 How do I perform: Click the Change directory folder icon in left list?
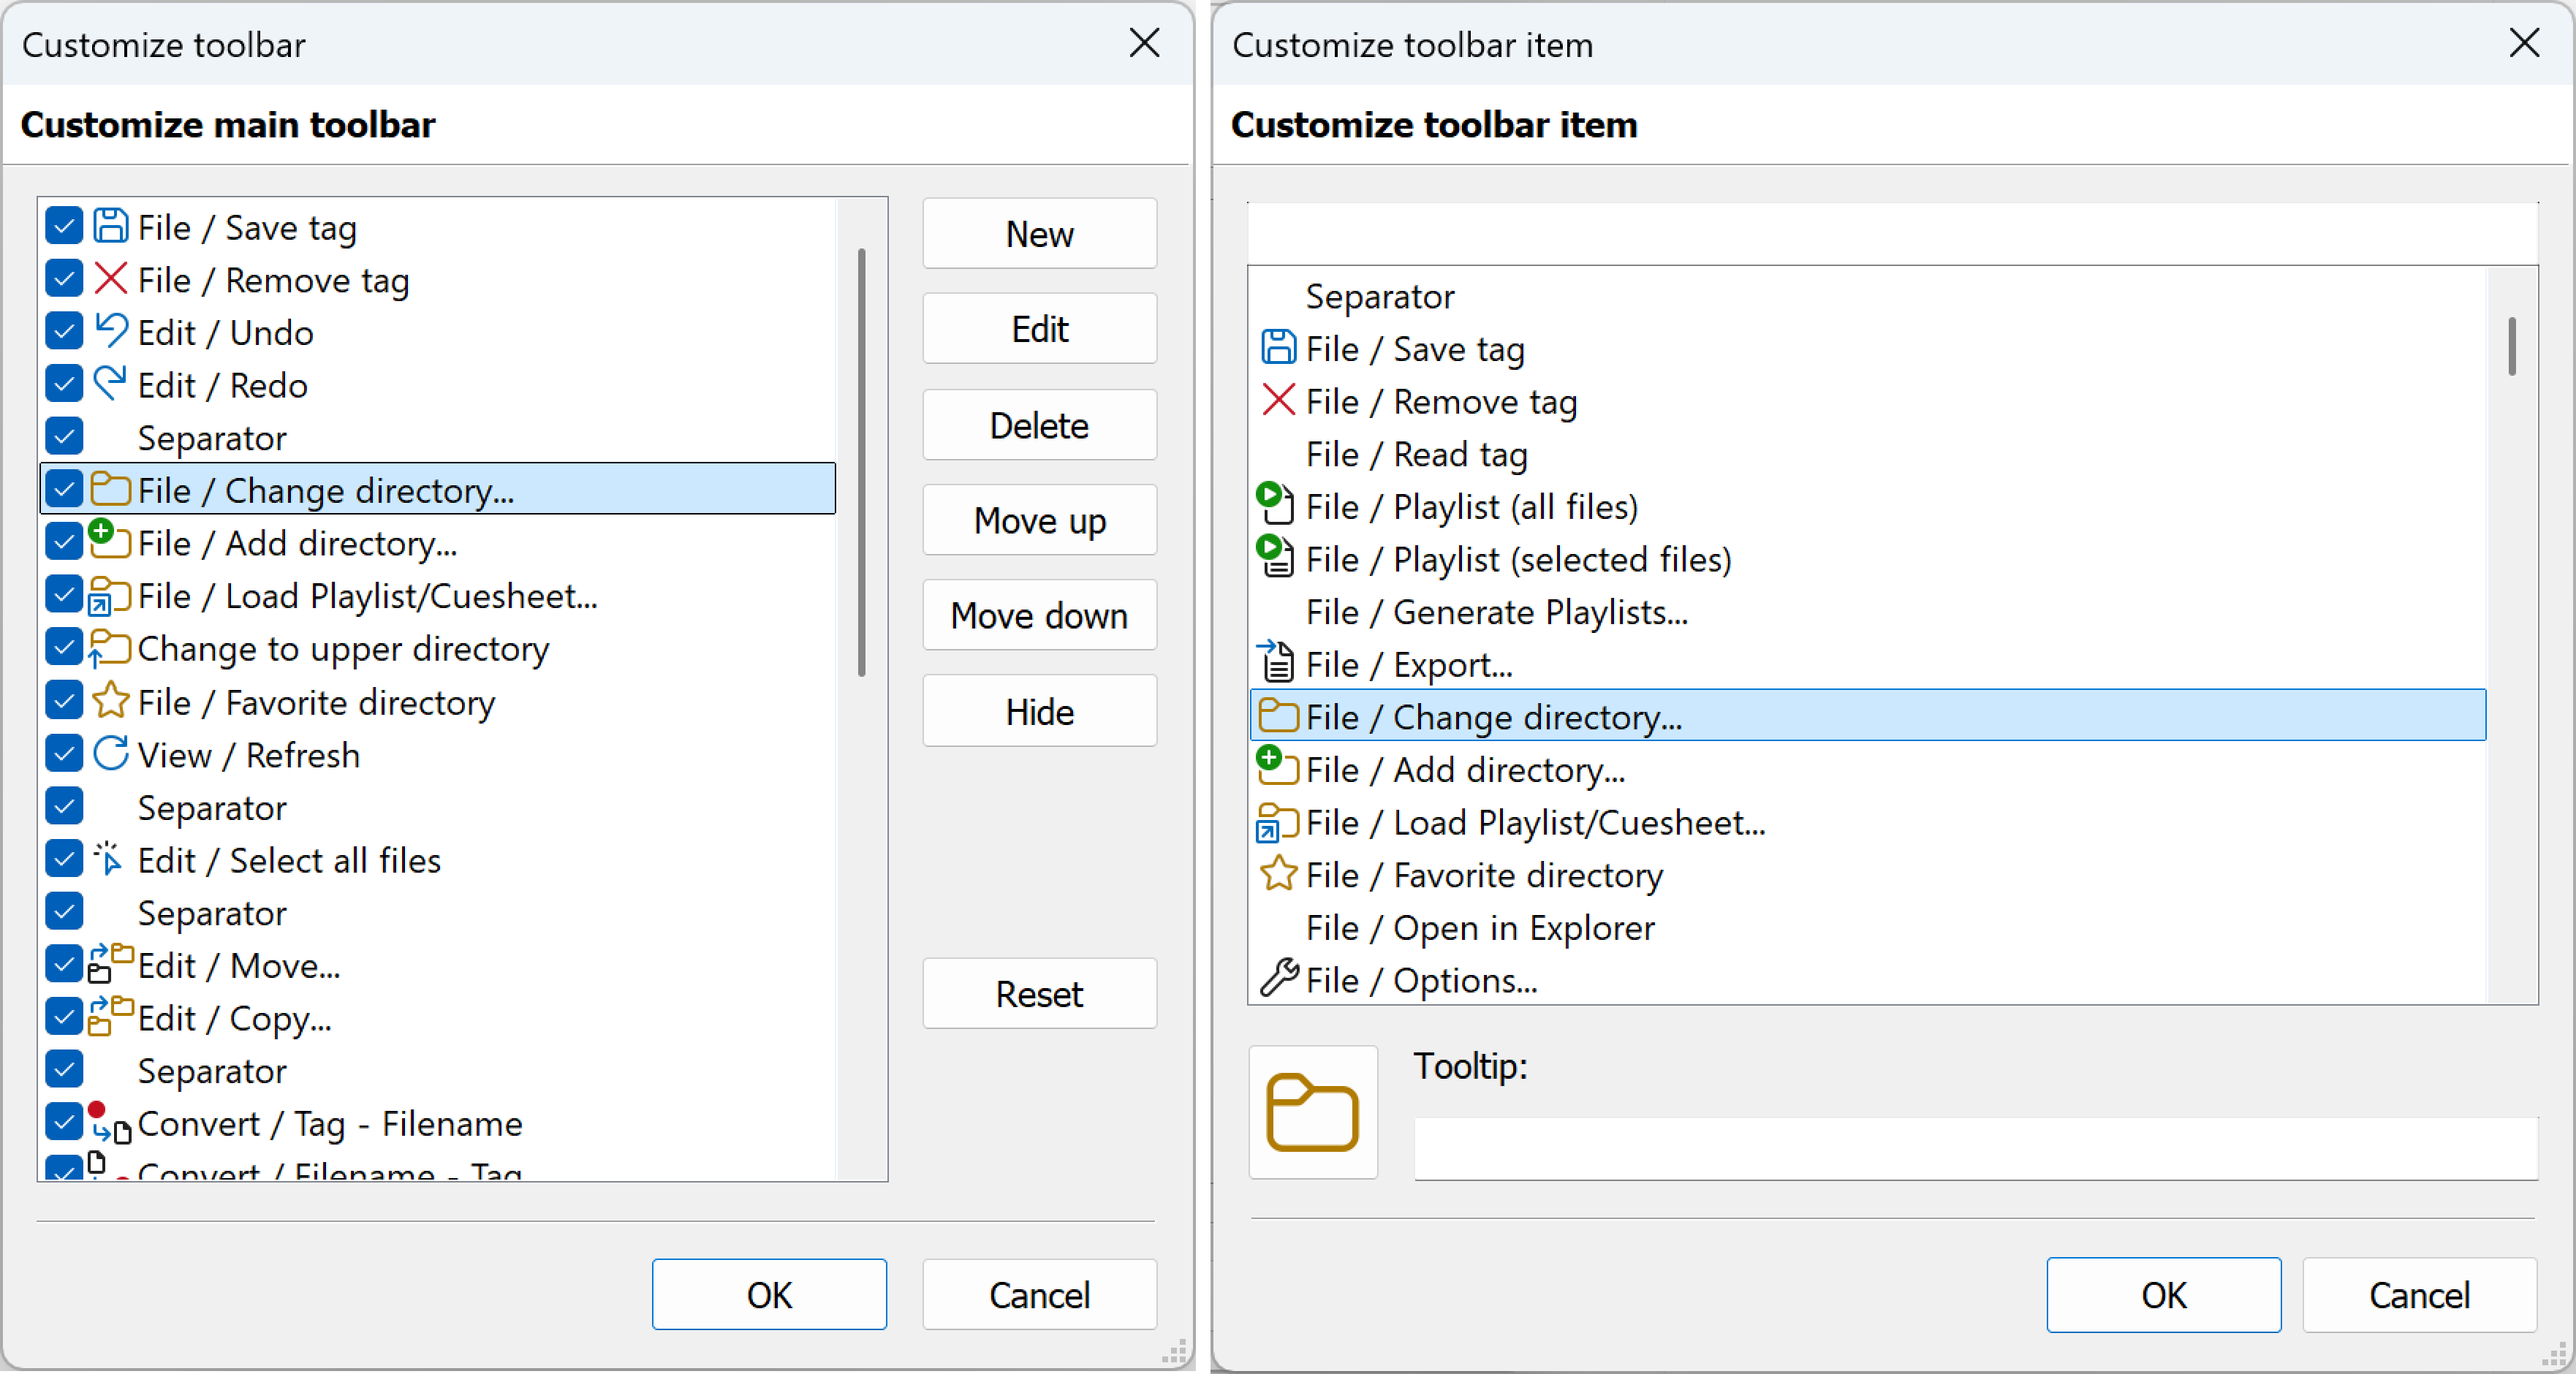(x=110, y=489)
